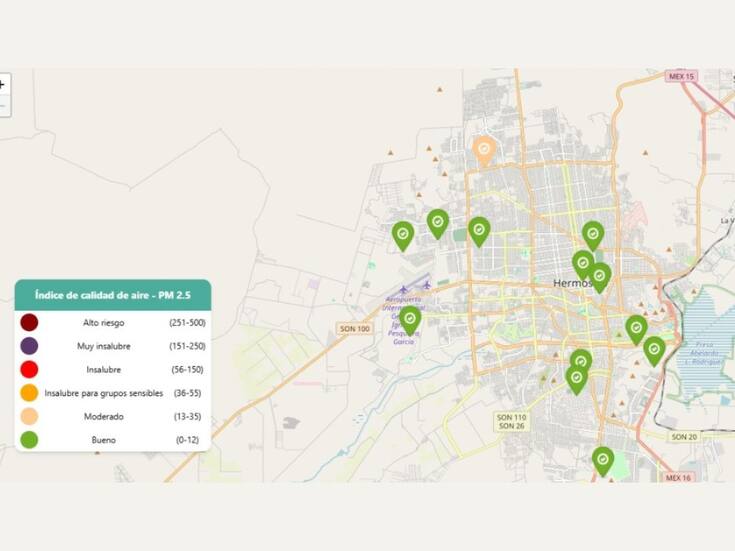This screenshot has height=551, width=735.
Task: Click the 'SON 110' road label
Action: [x=511, y=417]
